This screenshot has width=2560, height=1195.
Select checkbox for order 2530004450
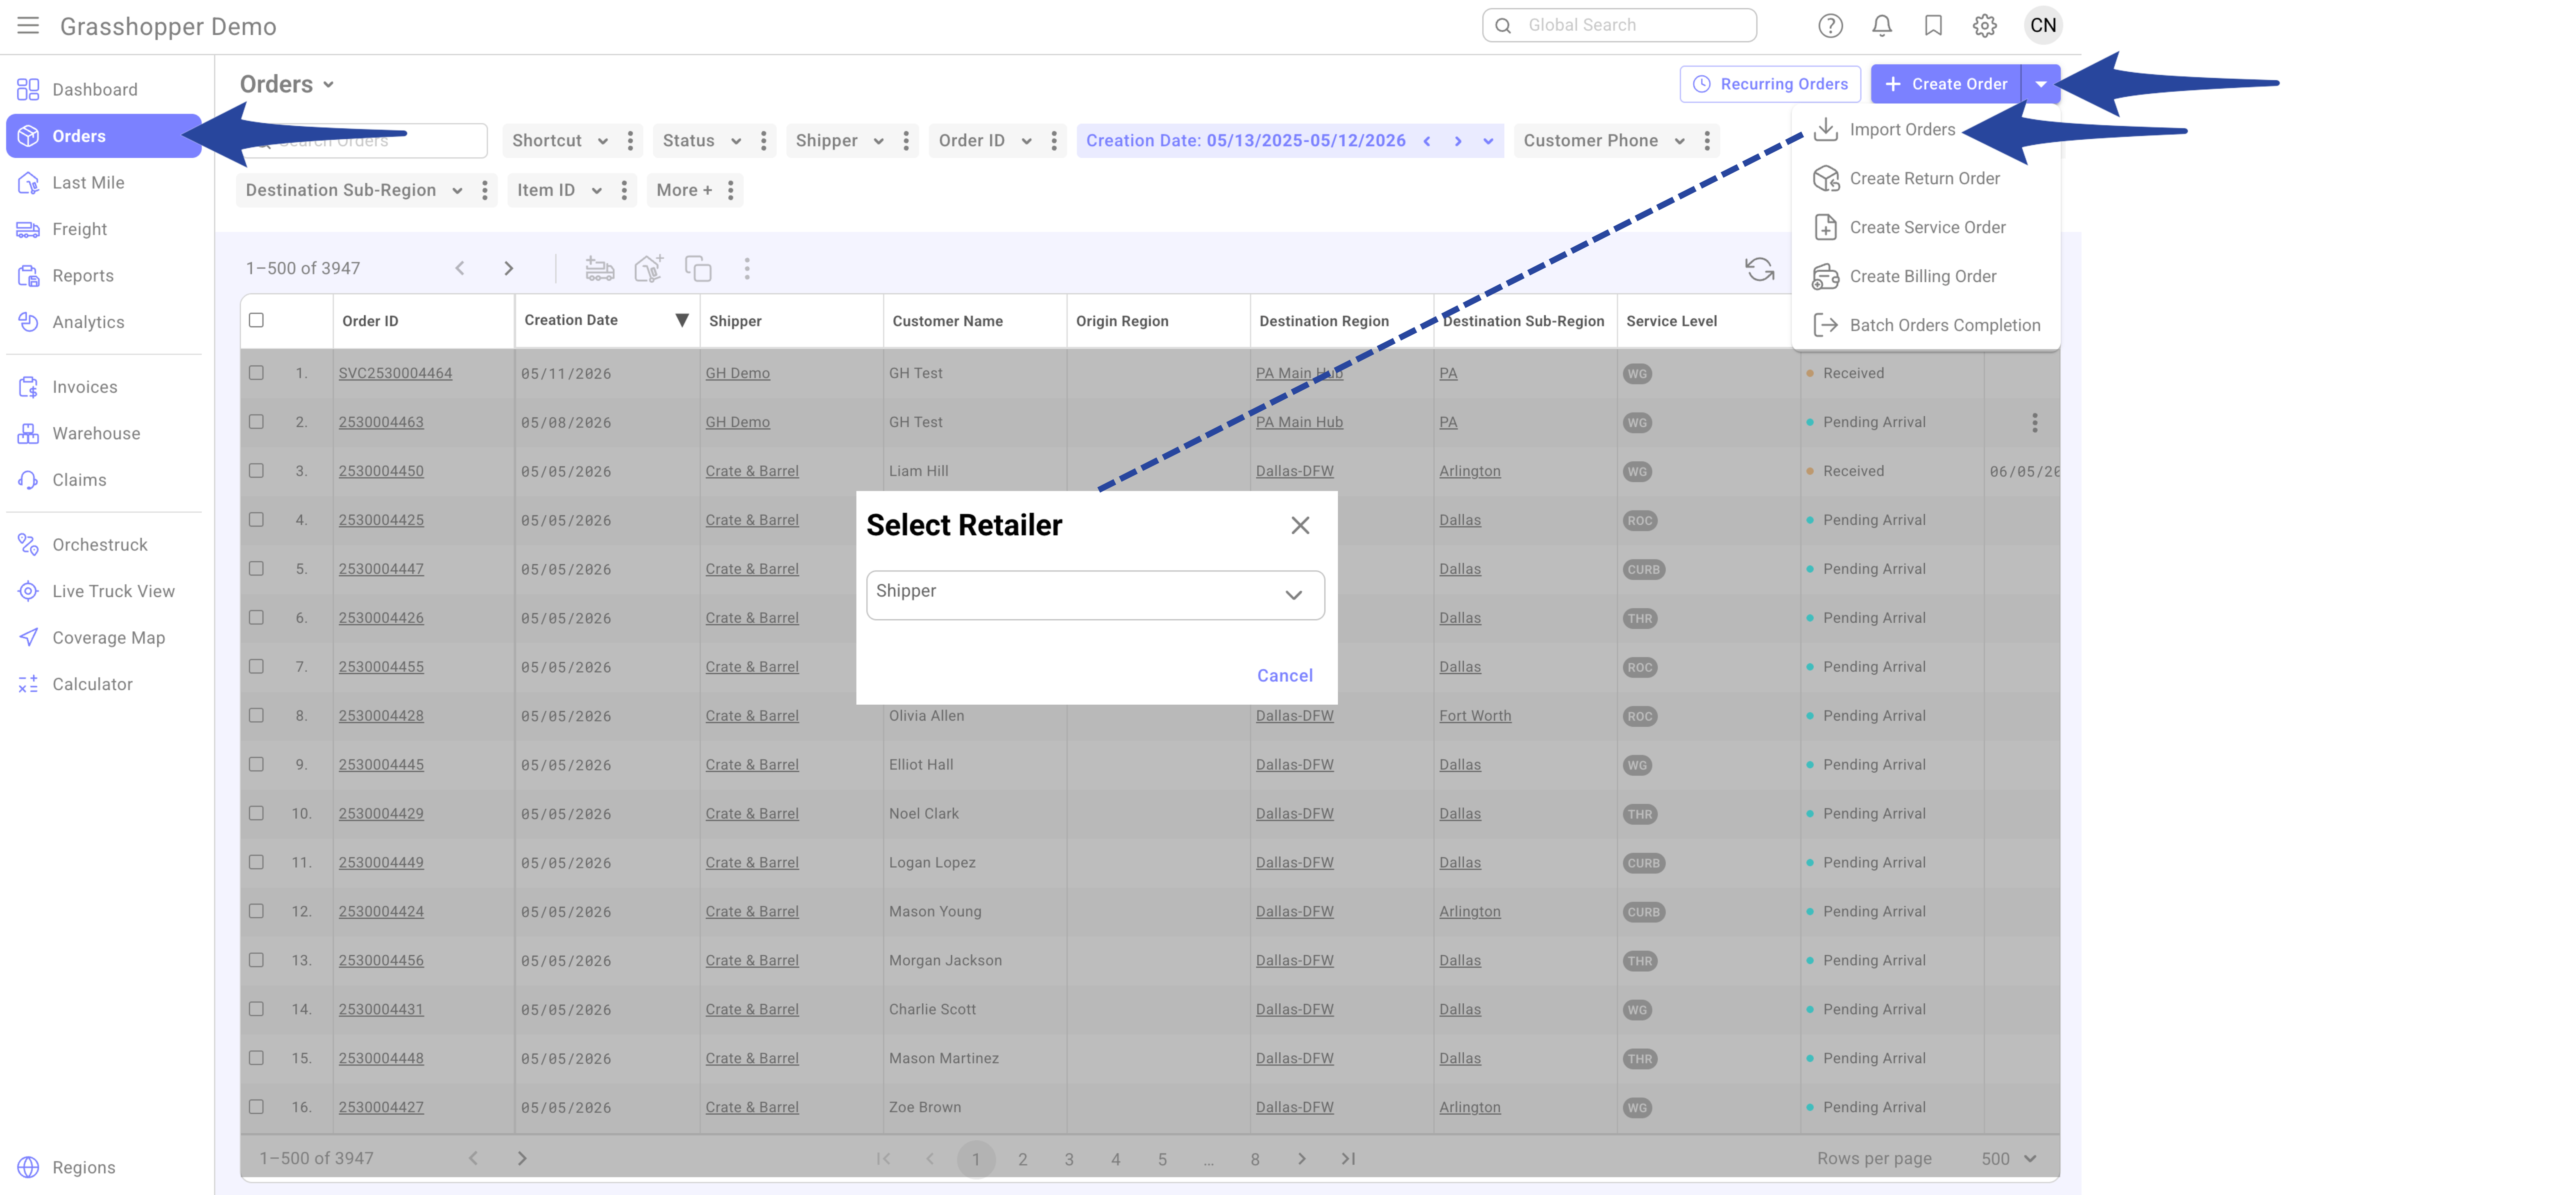click(256, 471)
